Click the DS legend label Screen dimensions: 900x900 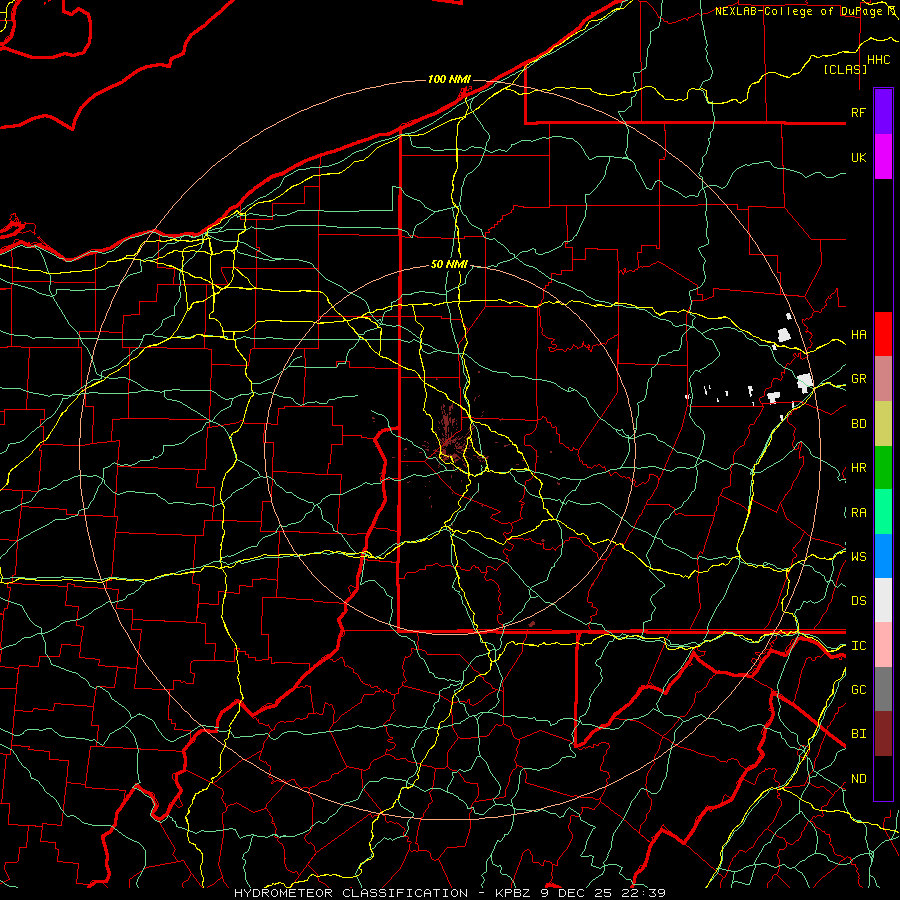tap(858, 601)
